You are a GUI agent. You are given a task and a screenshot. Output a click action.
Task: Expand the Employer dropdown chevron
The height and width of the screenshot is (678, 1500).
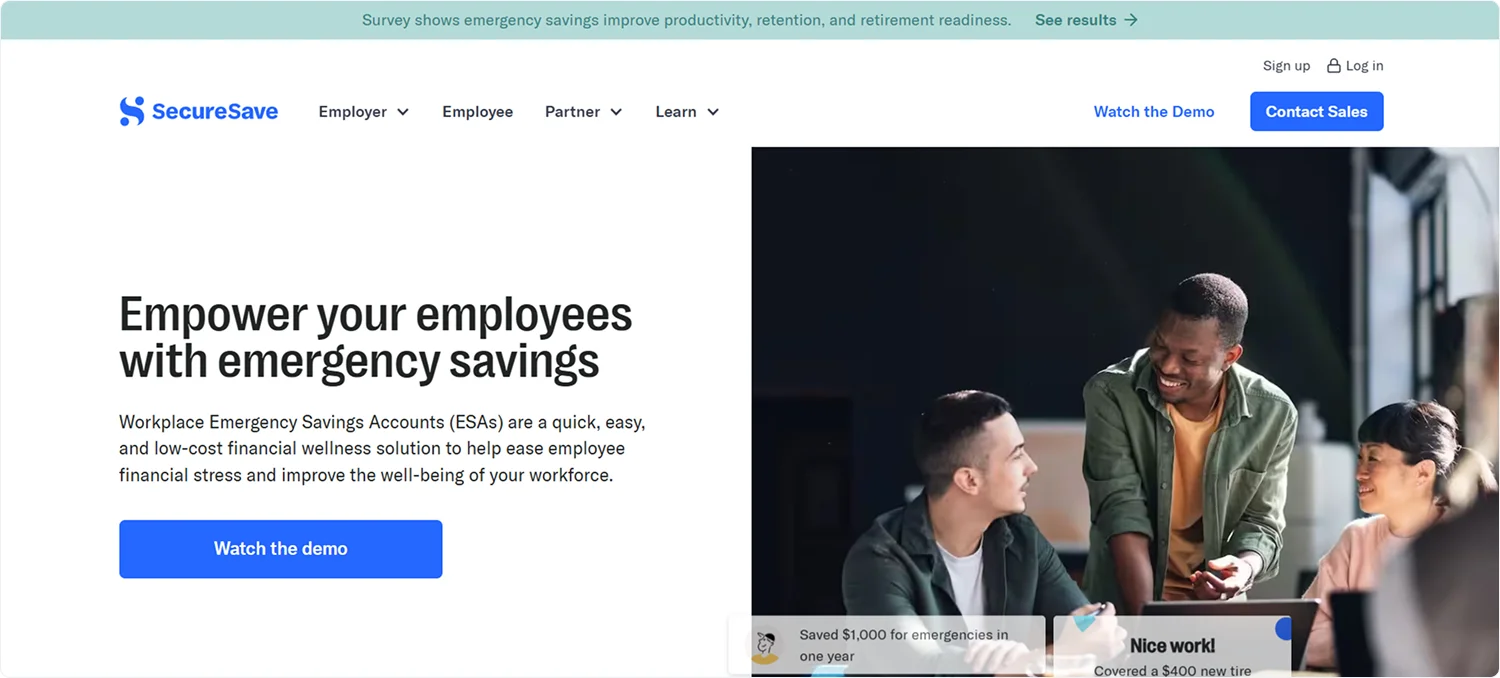point(403,112)
